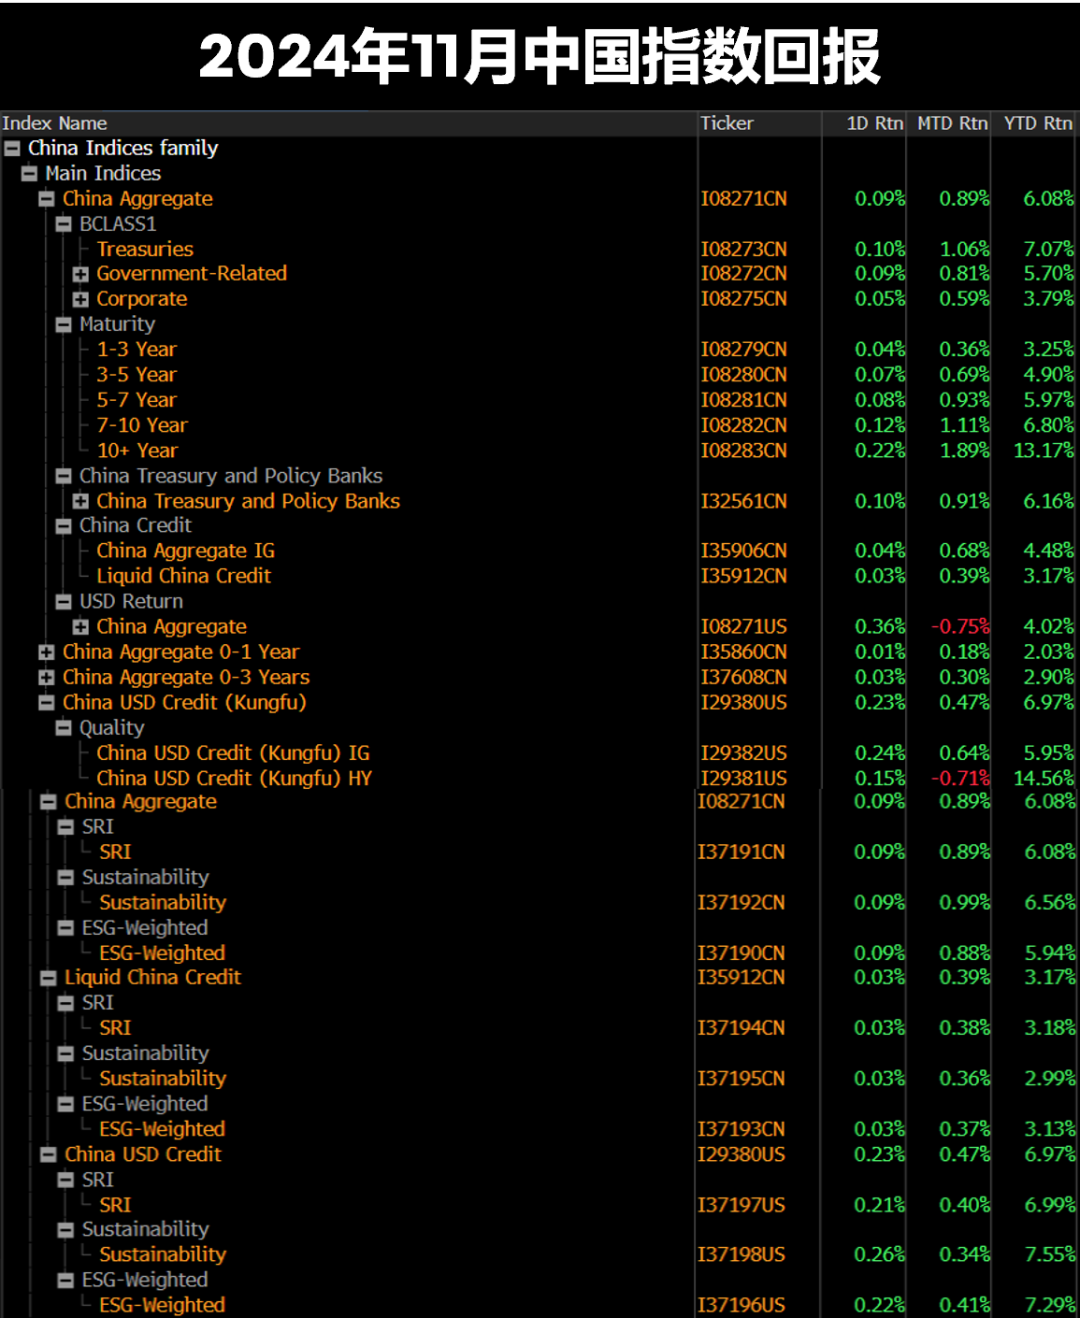Sort by the 1D Rtn column header

click(874, 123)
